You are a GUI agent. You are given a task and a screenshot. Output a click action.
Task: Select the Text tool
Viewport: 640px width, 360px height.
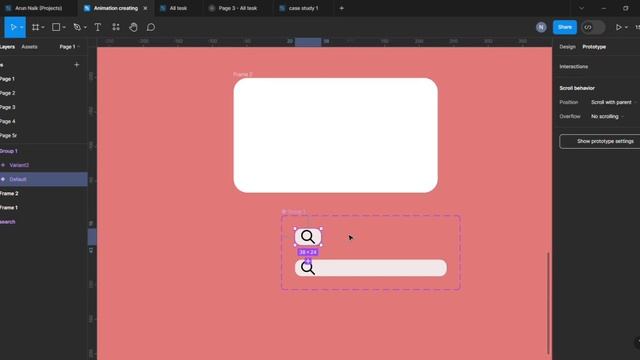98,27
